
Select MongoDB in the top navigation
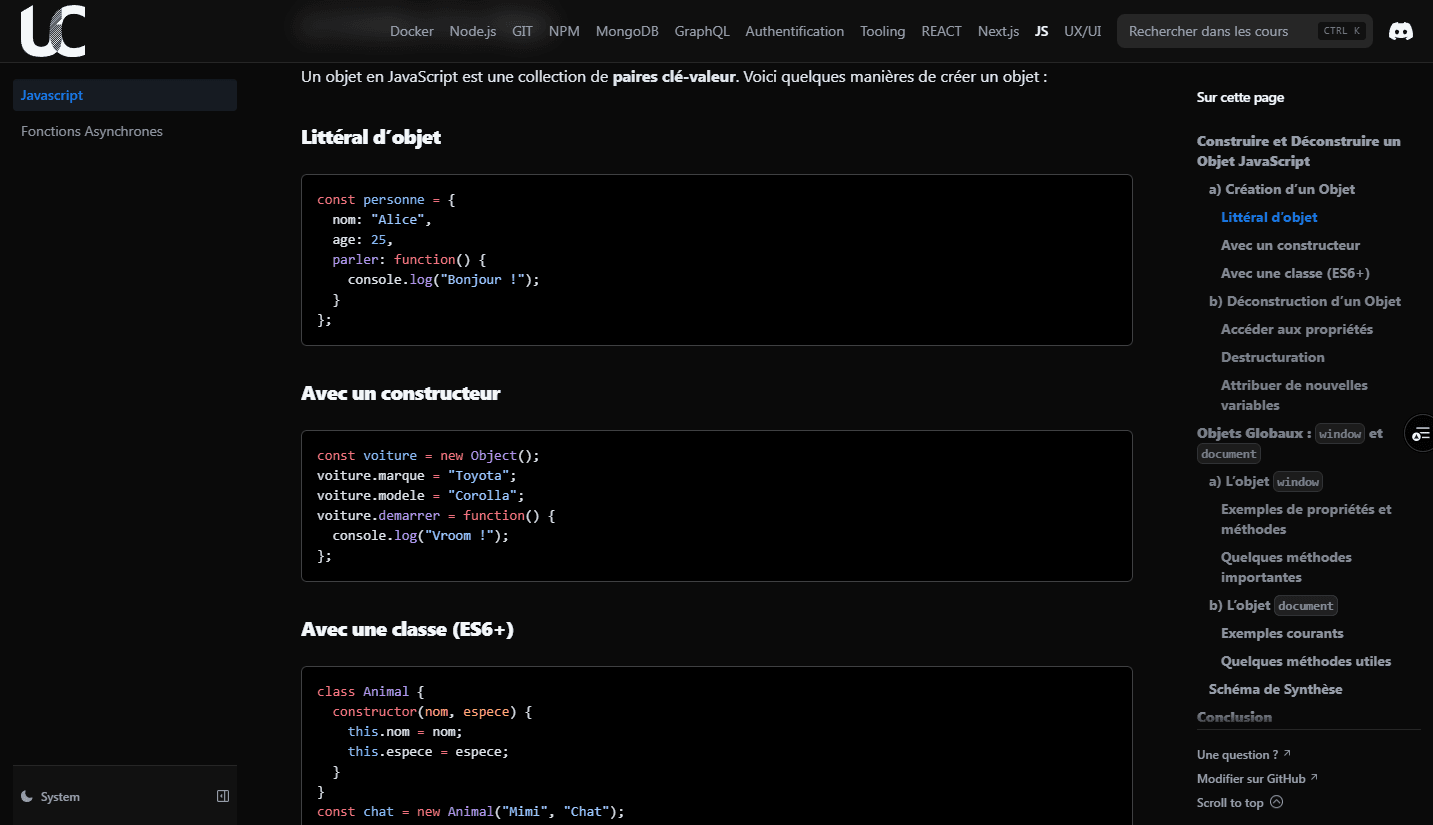click(x=627, y=31)
